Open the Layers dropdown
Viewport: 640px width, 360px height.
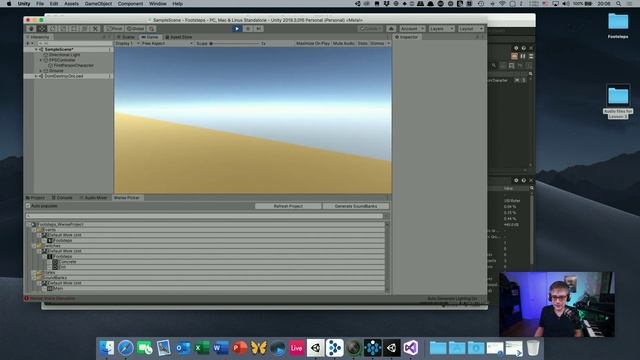[x=441, y=29]
